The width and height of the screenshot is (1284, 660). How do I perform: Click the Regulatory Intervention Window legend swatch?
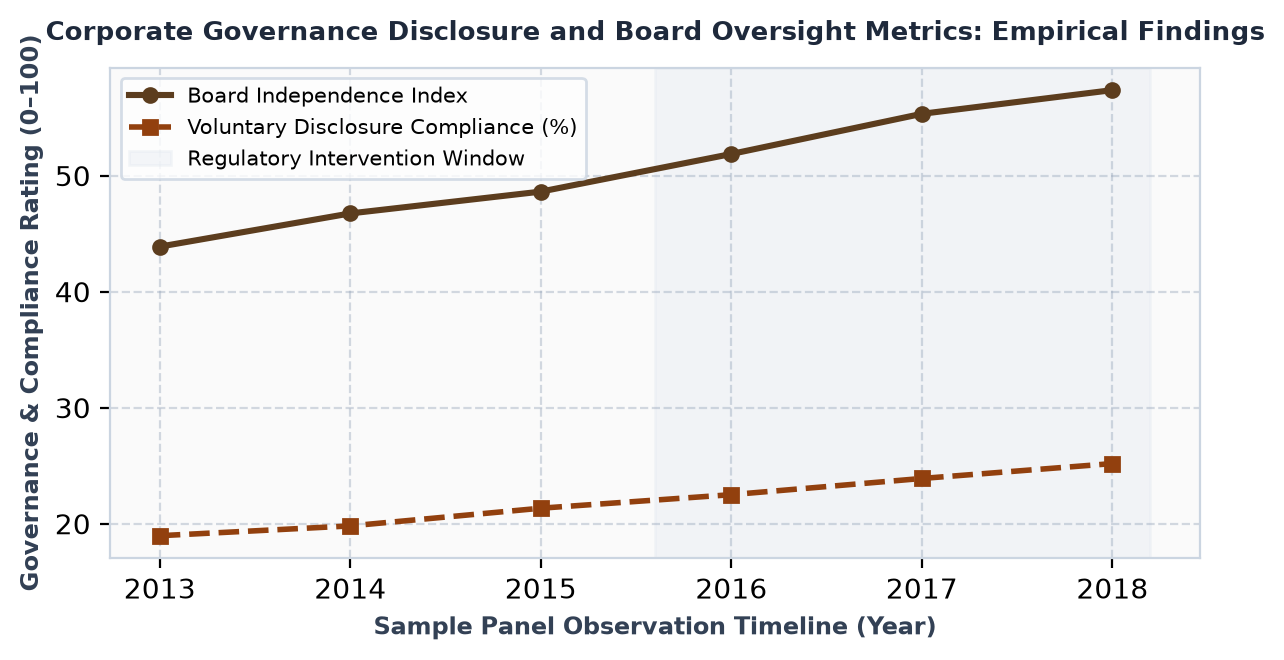click(x=150, y=158)
